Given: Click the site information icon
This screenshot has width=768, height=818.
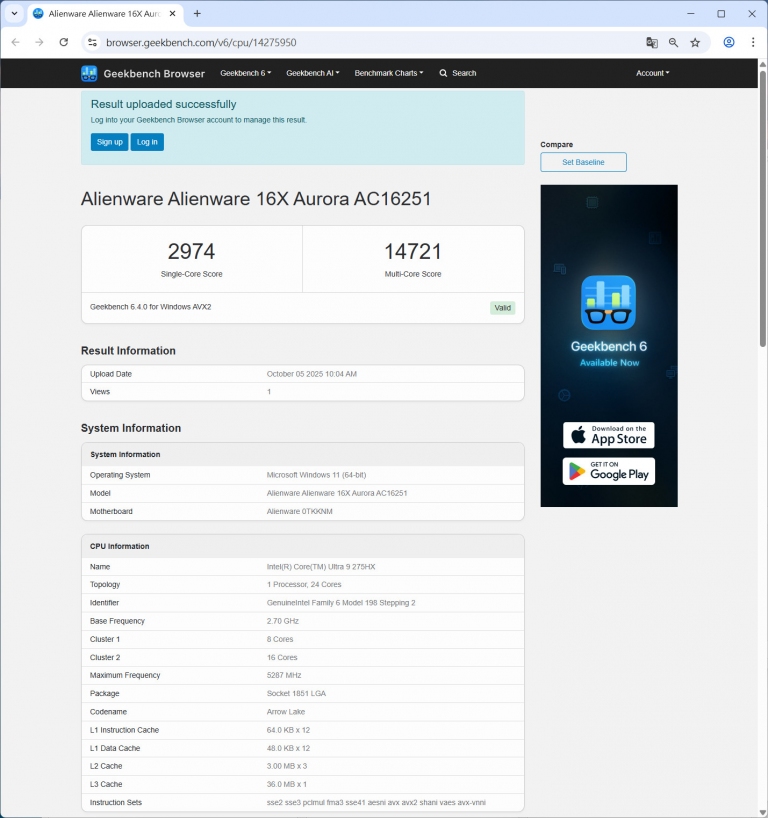Looking at the screenshot, I should [x=92, y=43].
